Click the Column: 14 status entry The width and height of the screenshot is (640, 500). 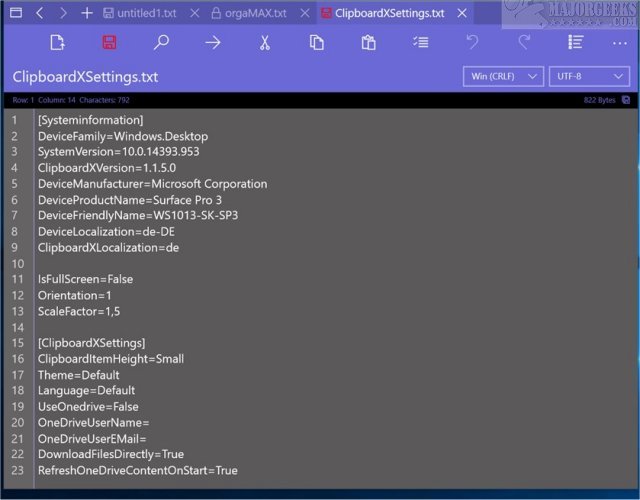pyautogui.click(x=57, y=100)
